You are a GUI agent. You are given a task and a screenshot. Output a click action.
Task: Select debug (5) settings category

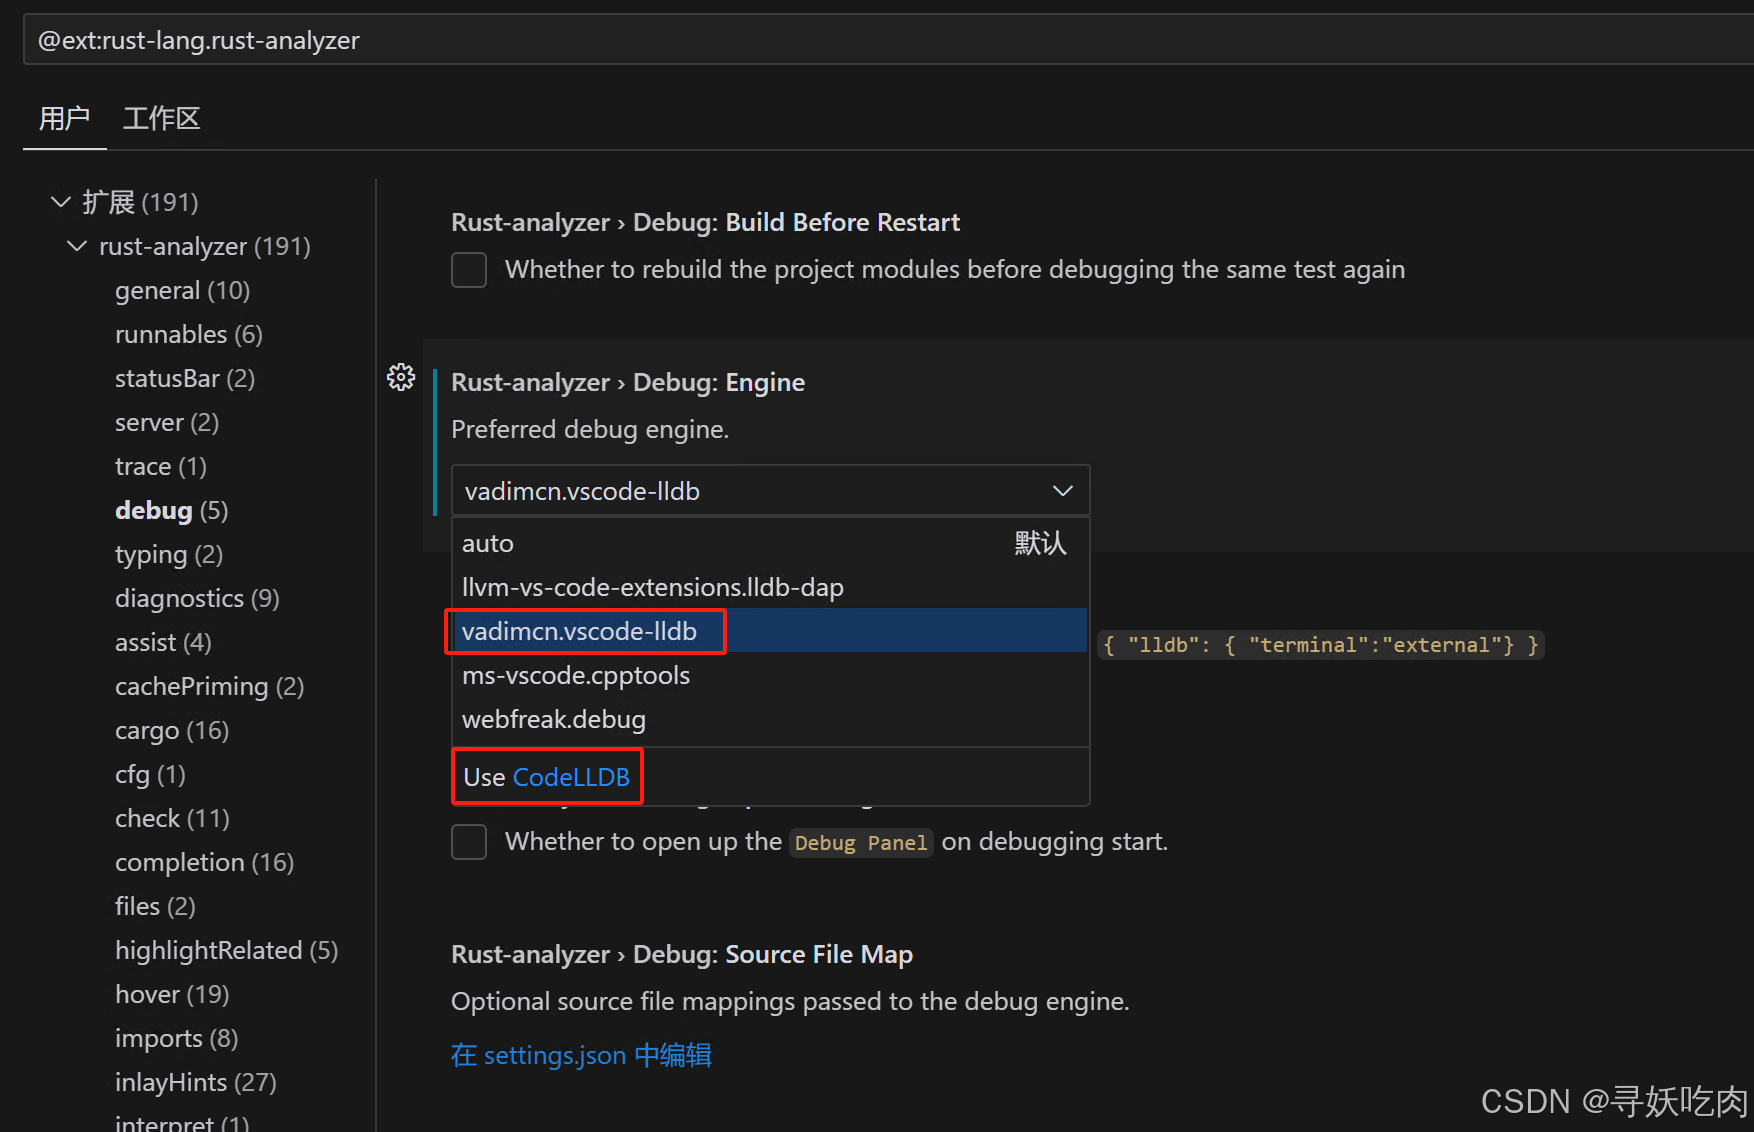click(x=172, y=510)
